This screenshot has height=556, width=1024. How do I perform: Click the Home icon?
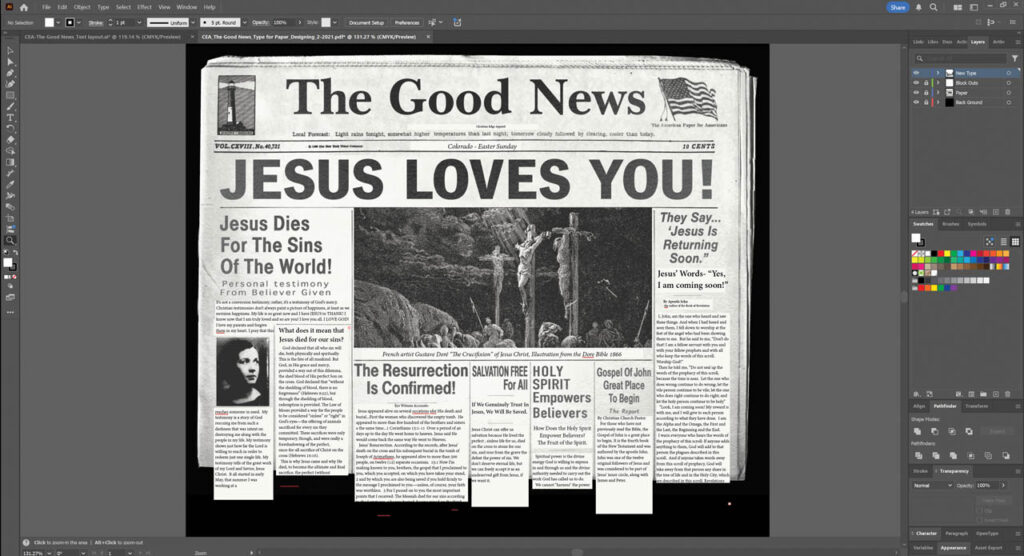click(x=24, y=7)
